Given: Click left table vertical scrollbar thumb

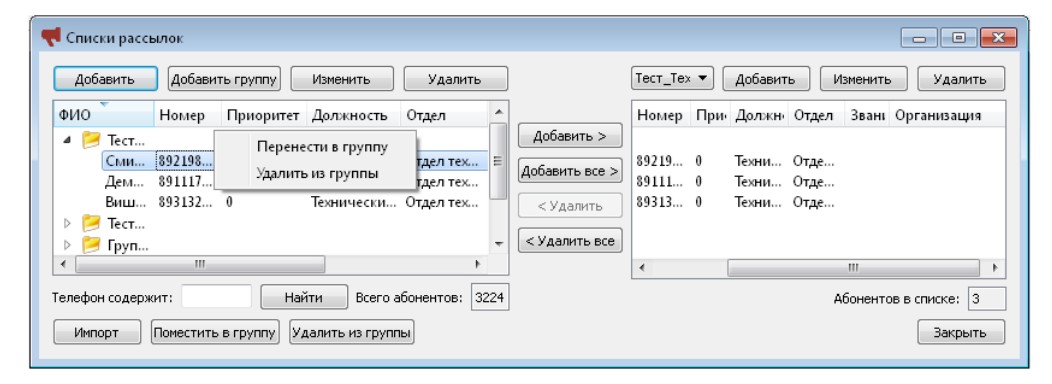Looking at the screenshot, I should click(x=498, y=161).
